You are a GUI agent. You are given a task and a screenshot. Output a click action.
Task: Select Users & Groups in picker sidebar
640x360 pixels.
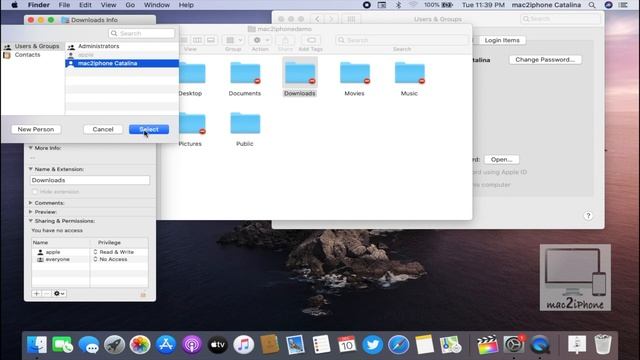coord(32,46)
